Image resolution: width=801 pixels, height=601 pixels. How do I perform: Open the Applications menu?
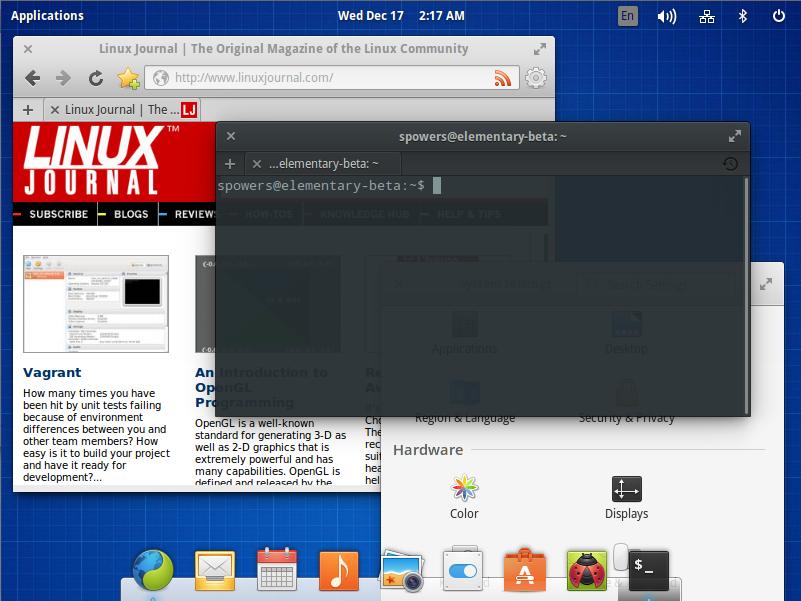coord(48,15)
